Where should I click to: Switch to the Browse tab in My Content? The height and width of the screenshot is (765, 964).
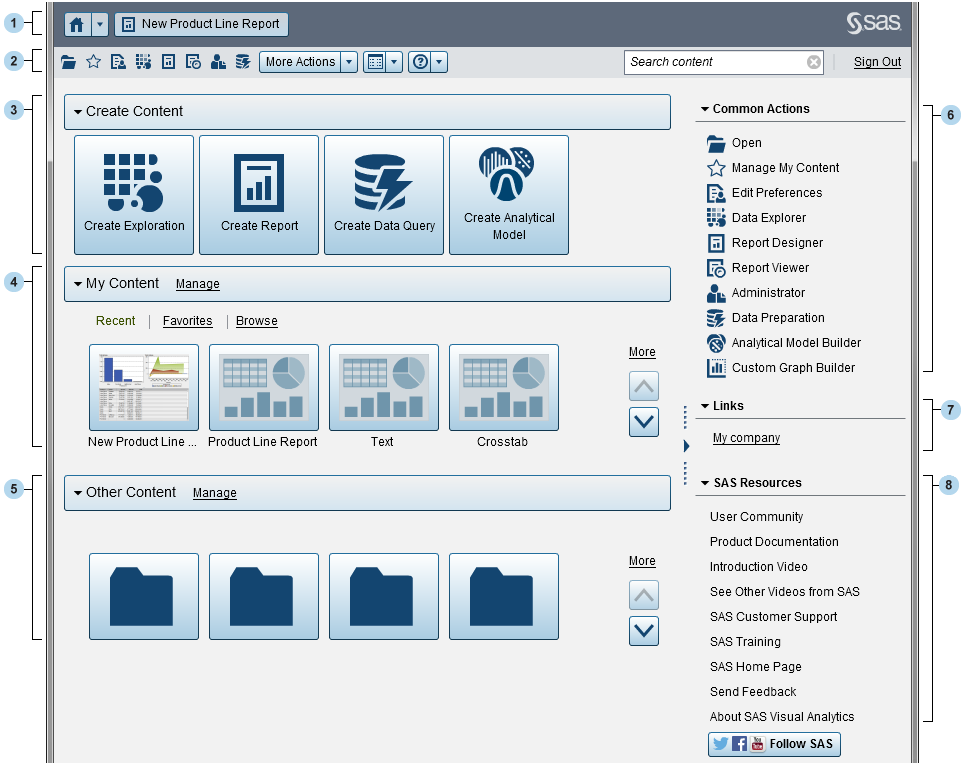pos(256,321)
